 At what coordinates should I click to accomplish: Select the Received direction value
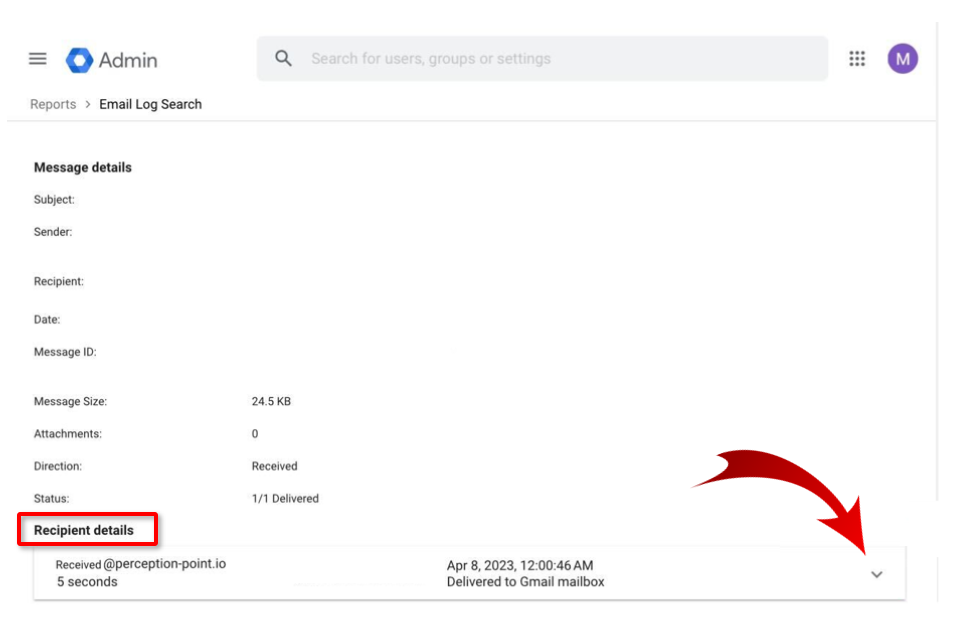(274, 466)
